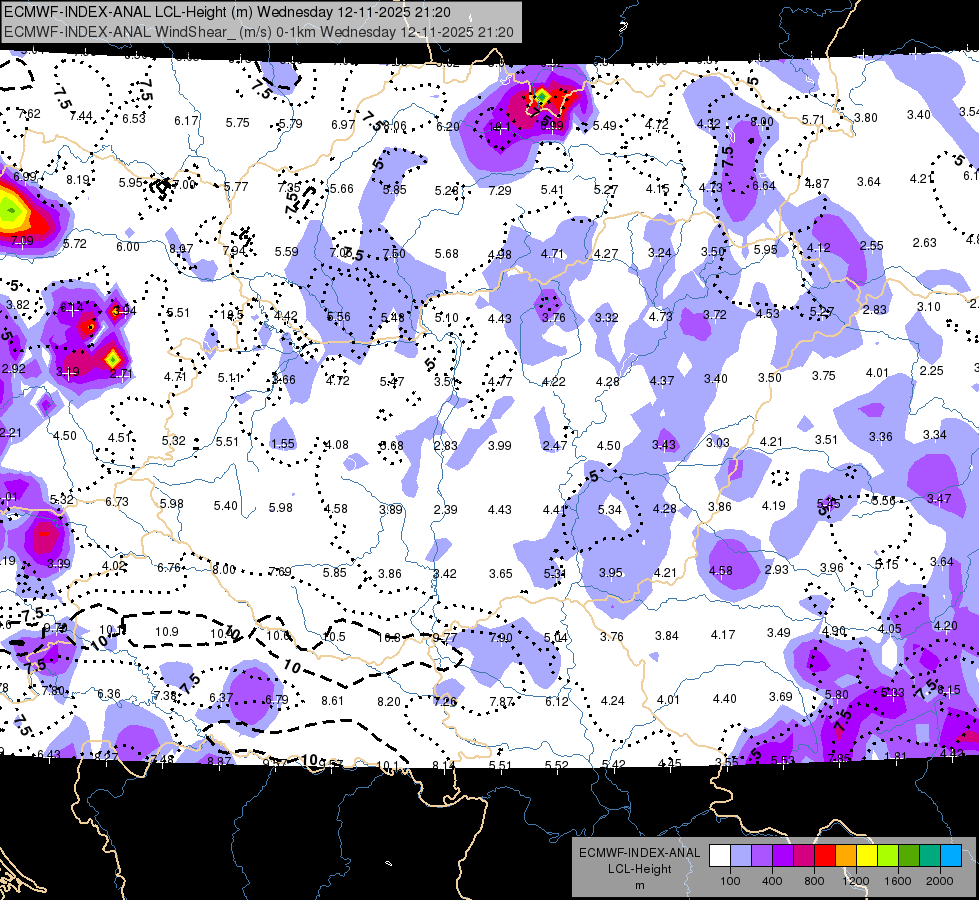Image resolution: width=979 pixels, height=900 pixels.
Task: Click the wind shear value 6.36
Action: (x=109, y=693)
